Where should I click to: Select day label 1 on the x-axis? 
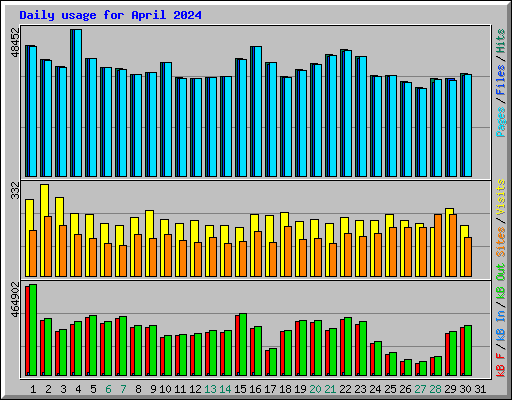pyautogui.click(x=33, y=389)
